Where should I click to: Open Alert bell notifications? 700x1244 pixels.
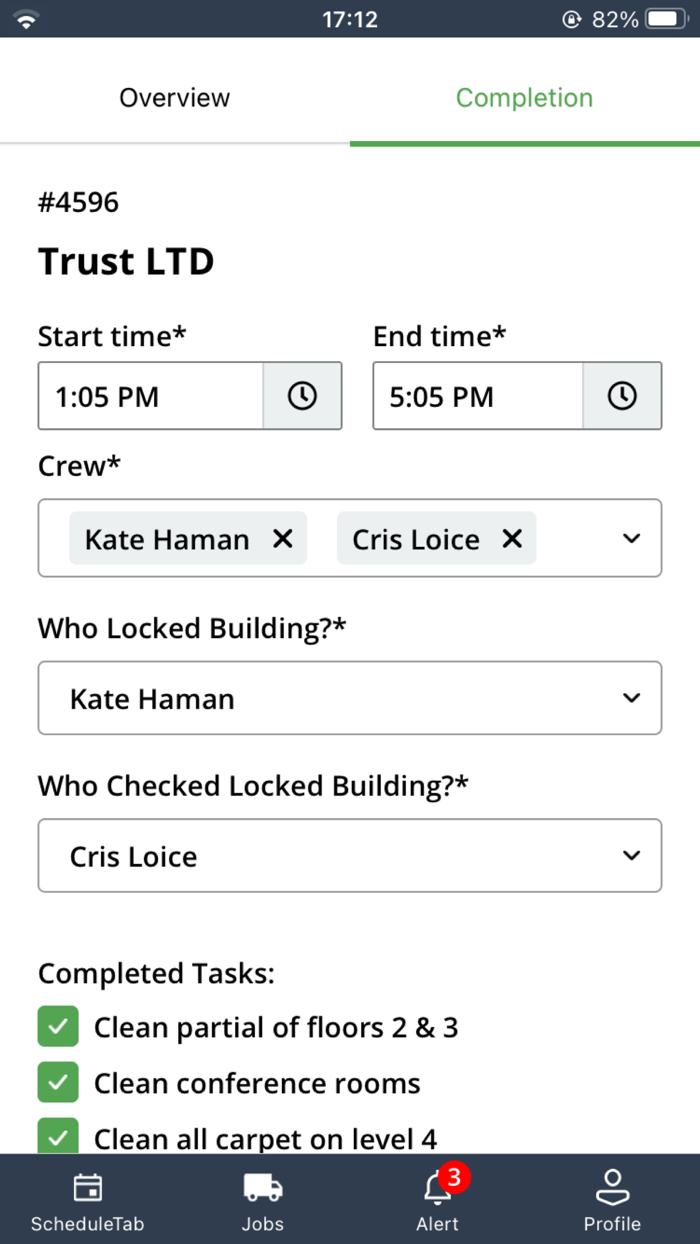[437, 1188]
